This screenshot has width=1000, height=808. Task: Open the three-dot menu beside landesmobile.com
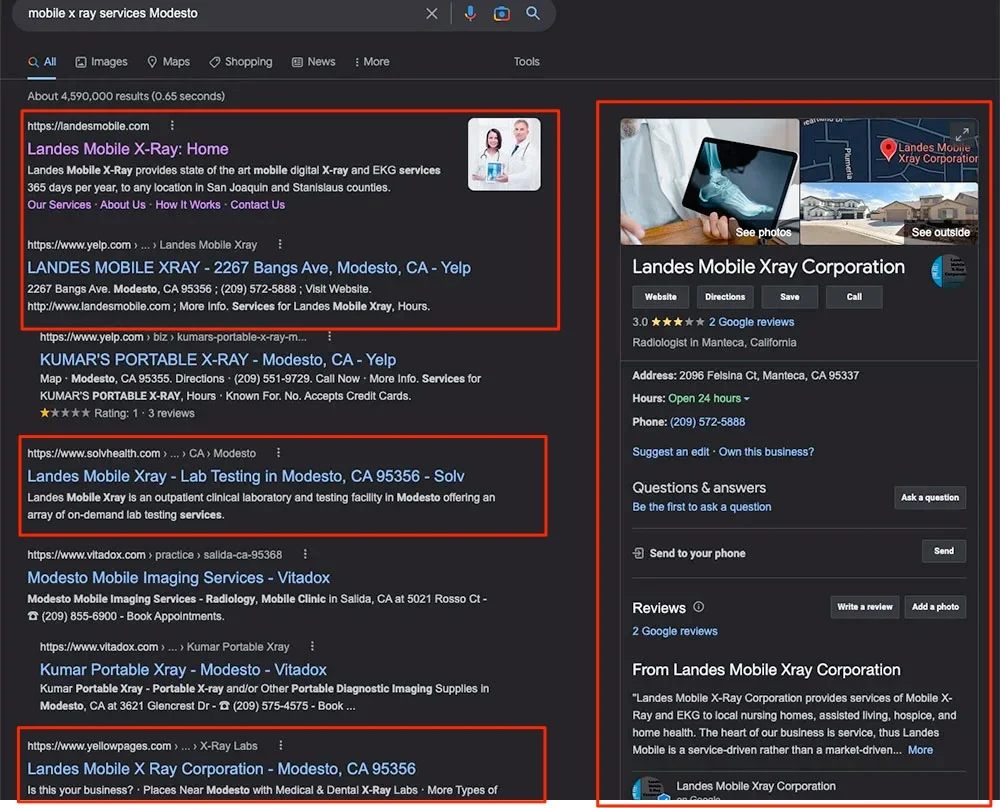(172, 126)
